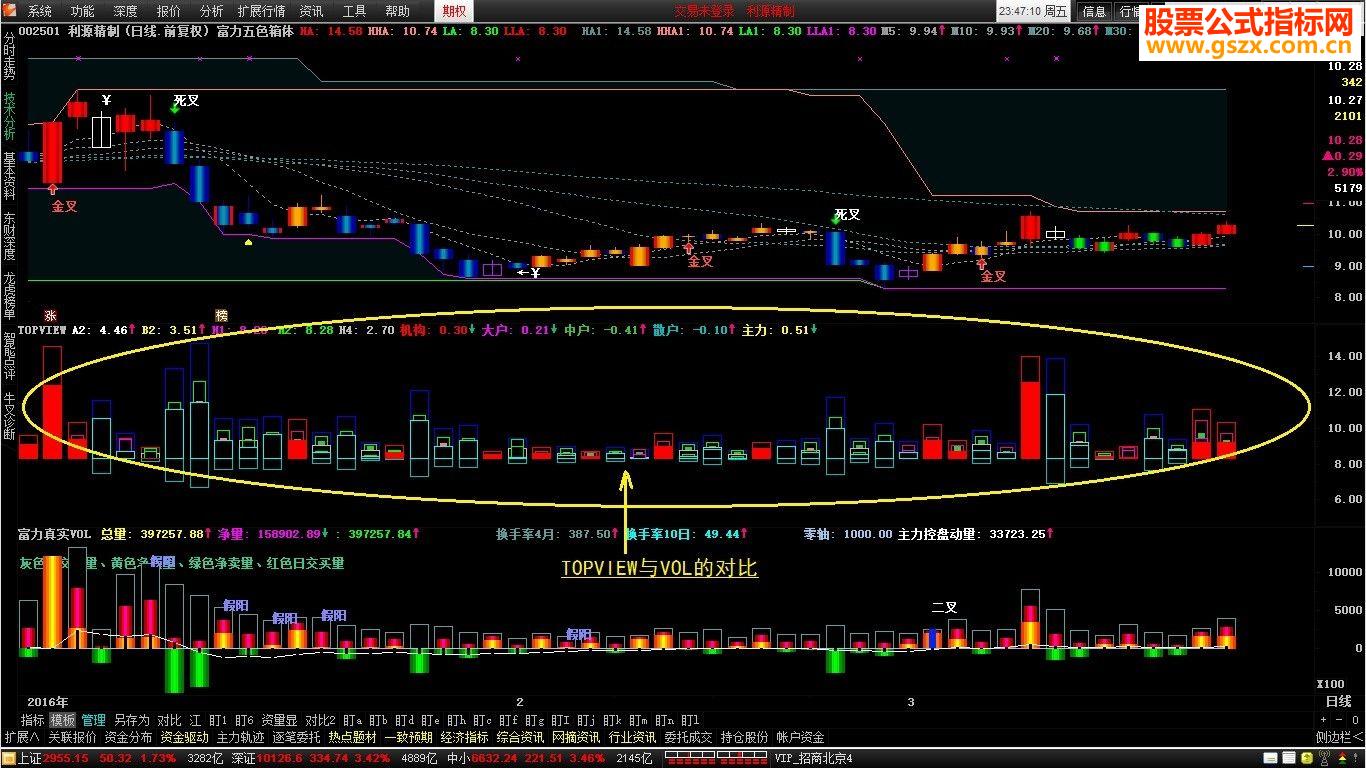
Task: Open the 热点题材 tab
Action: pos(352,737)
